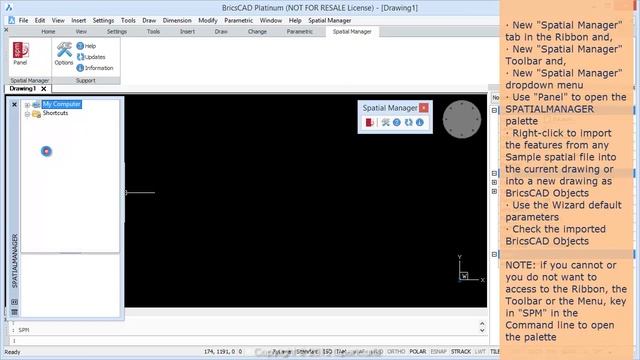Click the gray Look From compass widget
Viewport: 640px width, 360px height.
pyautogui.click(x=462, y=119)
